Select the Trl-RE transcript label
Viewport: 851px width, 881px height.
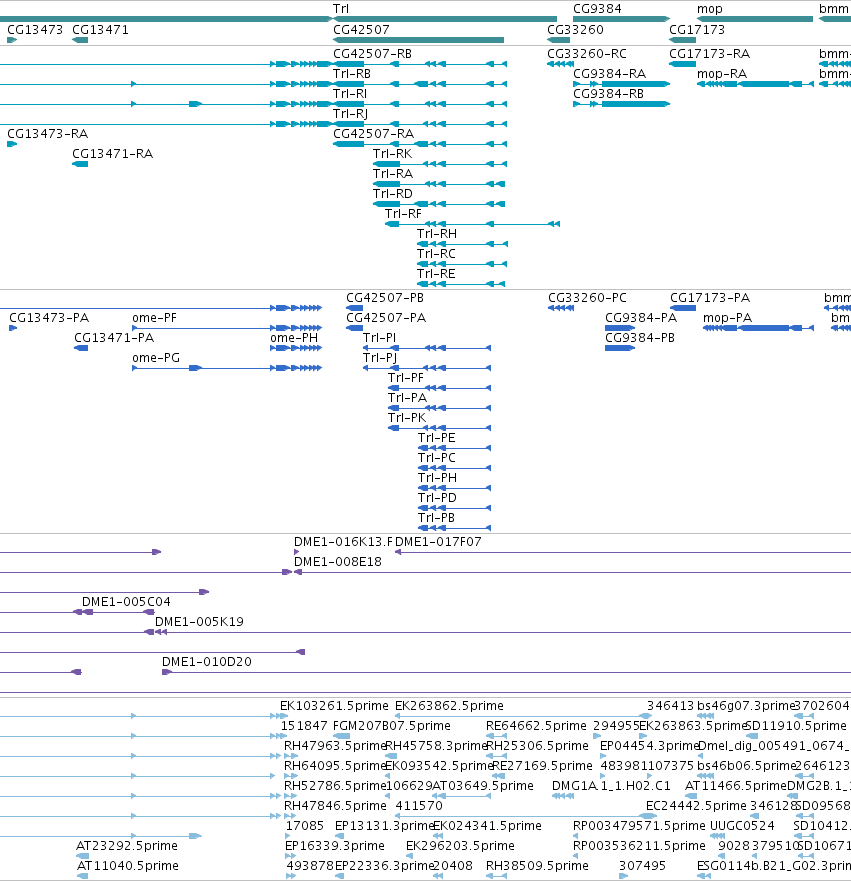[x=436, y=274]
